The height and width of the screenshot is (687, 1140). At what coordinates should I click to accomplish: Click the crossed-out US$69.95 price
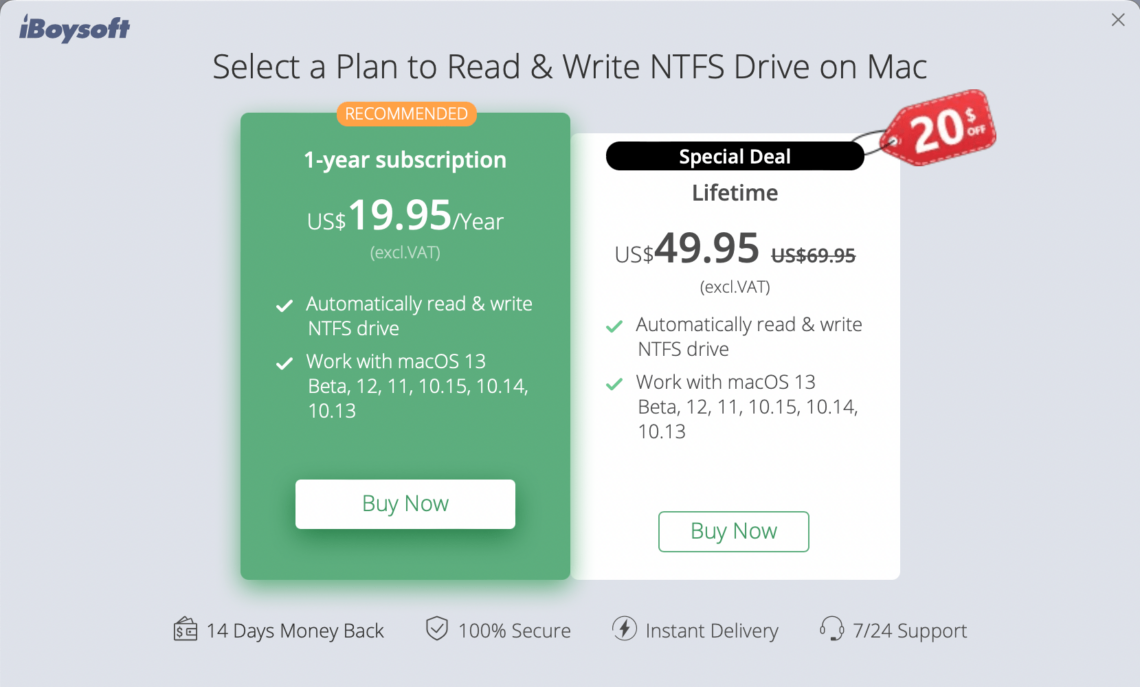point(813,256)
